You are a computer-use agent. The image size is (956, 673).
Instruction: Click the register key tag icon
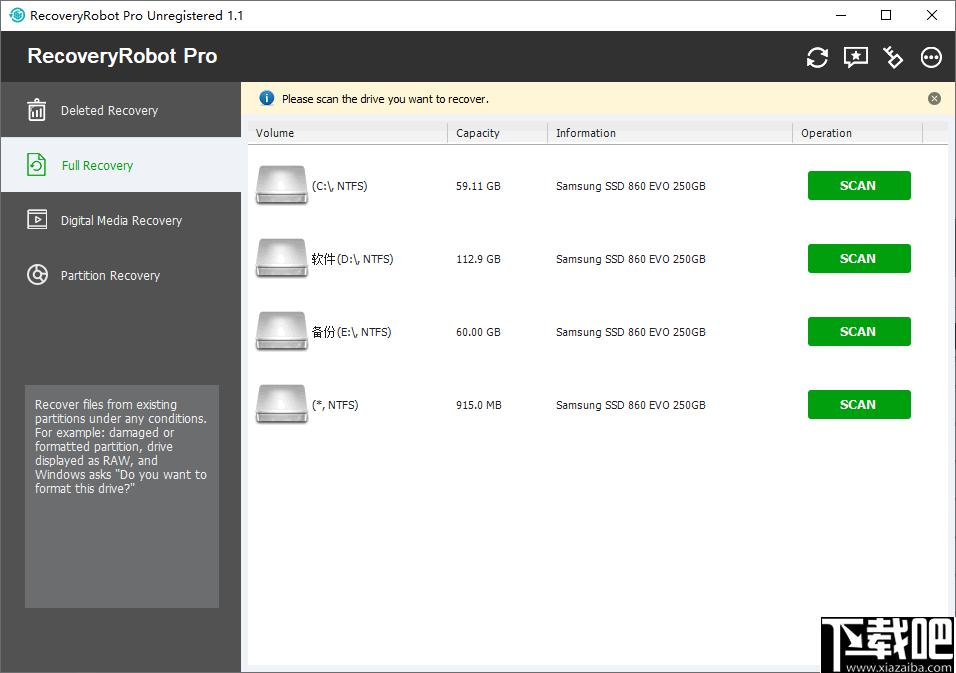[893, 57]
